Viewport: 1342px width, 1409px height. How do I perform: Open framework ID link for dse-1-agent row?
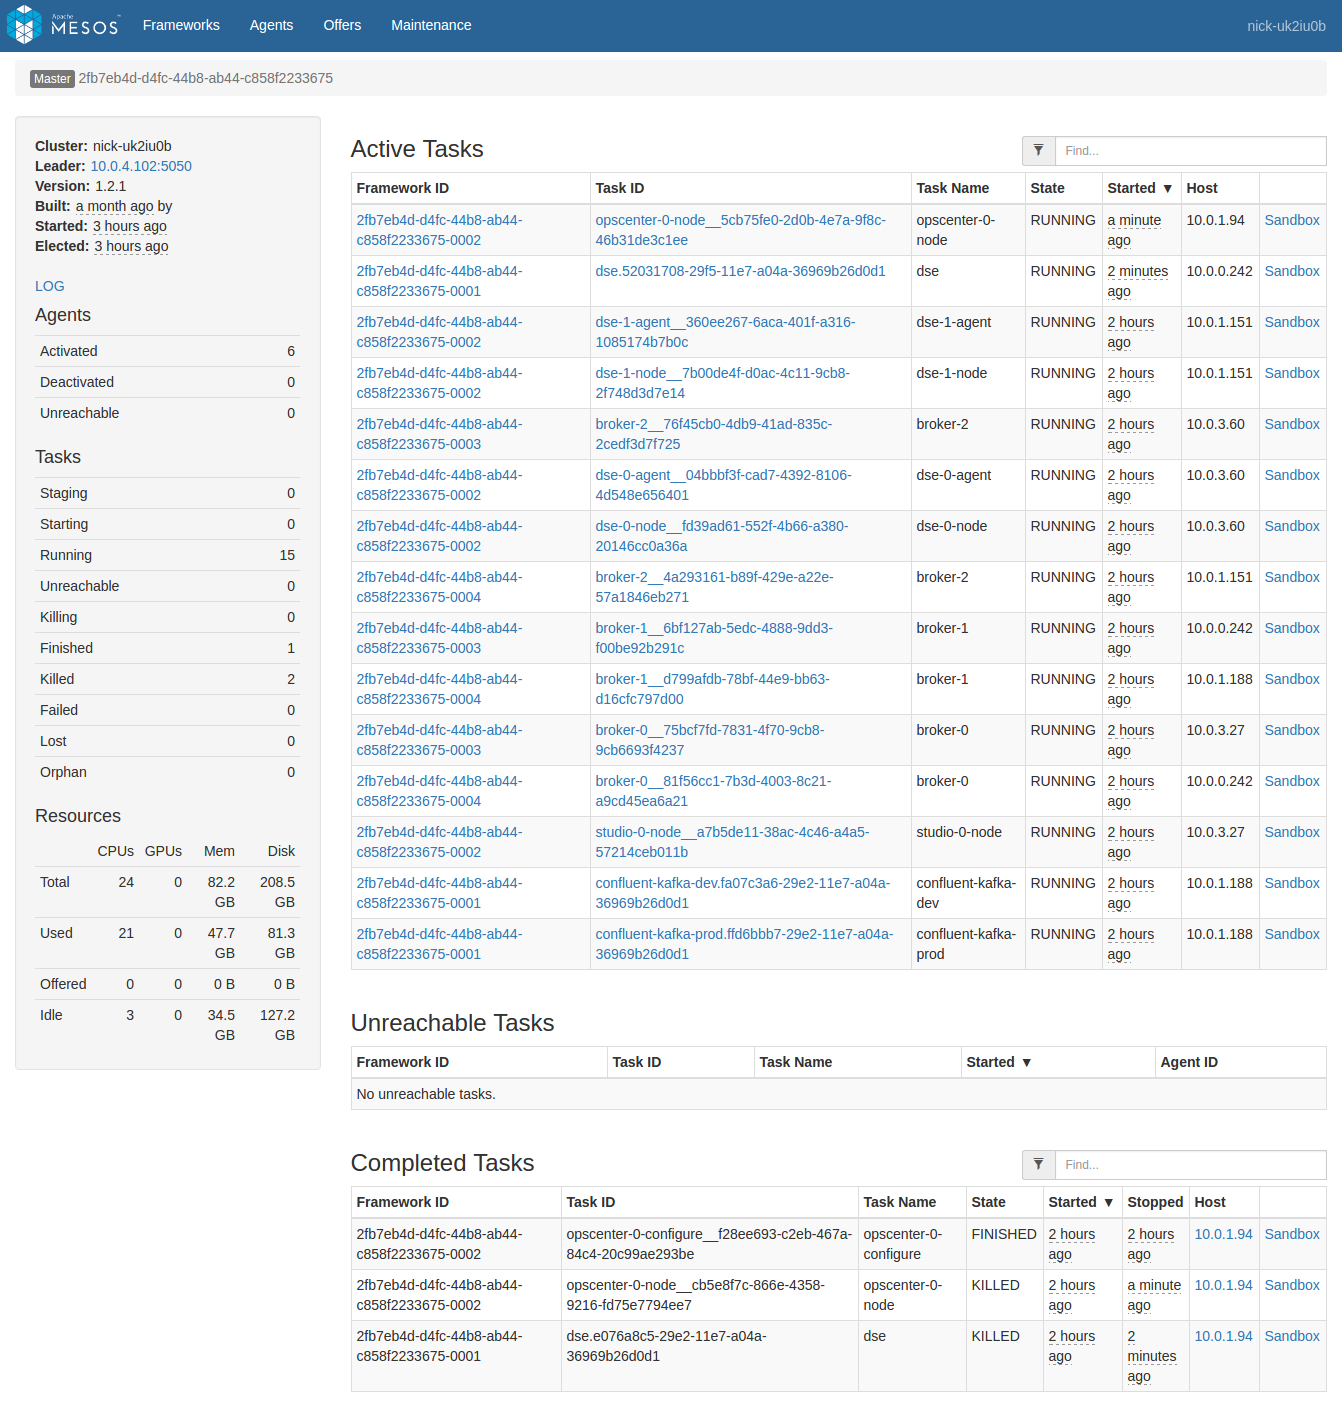[x=440, y=332]
